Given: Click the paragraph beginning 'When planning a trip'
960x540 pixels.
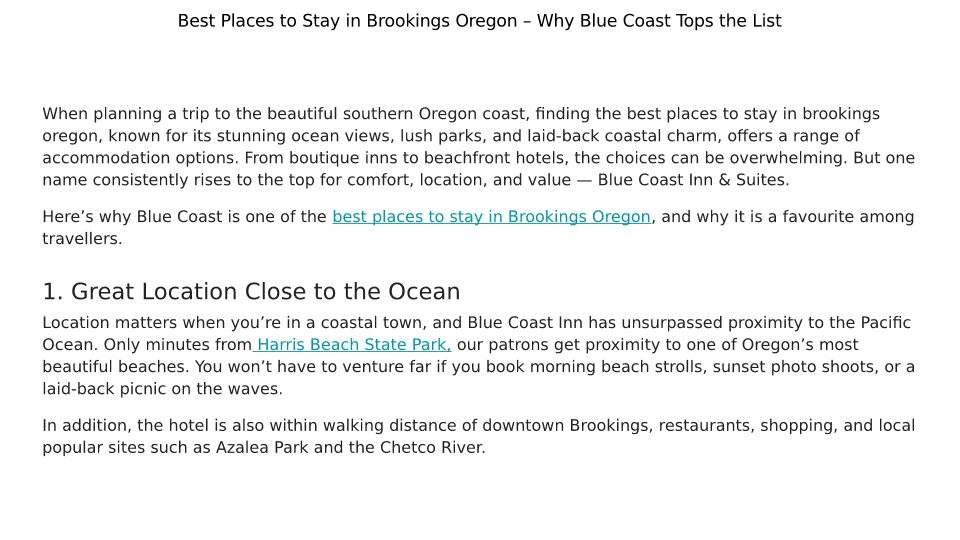Looking at the screenshot, I should click(x=478, y=147).
